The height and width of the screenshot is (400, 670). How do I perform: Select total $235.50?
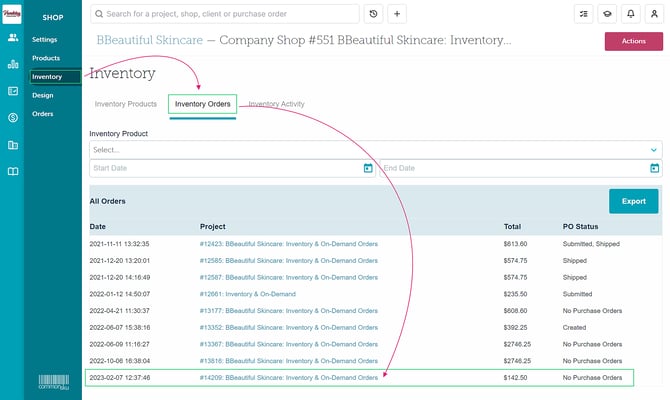(x=515, y=294)
